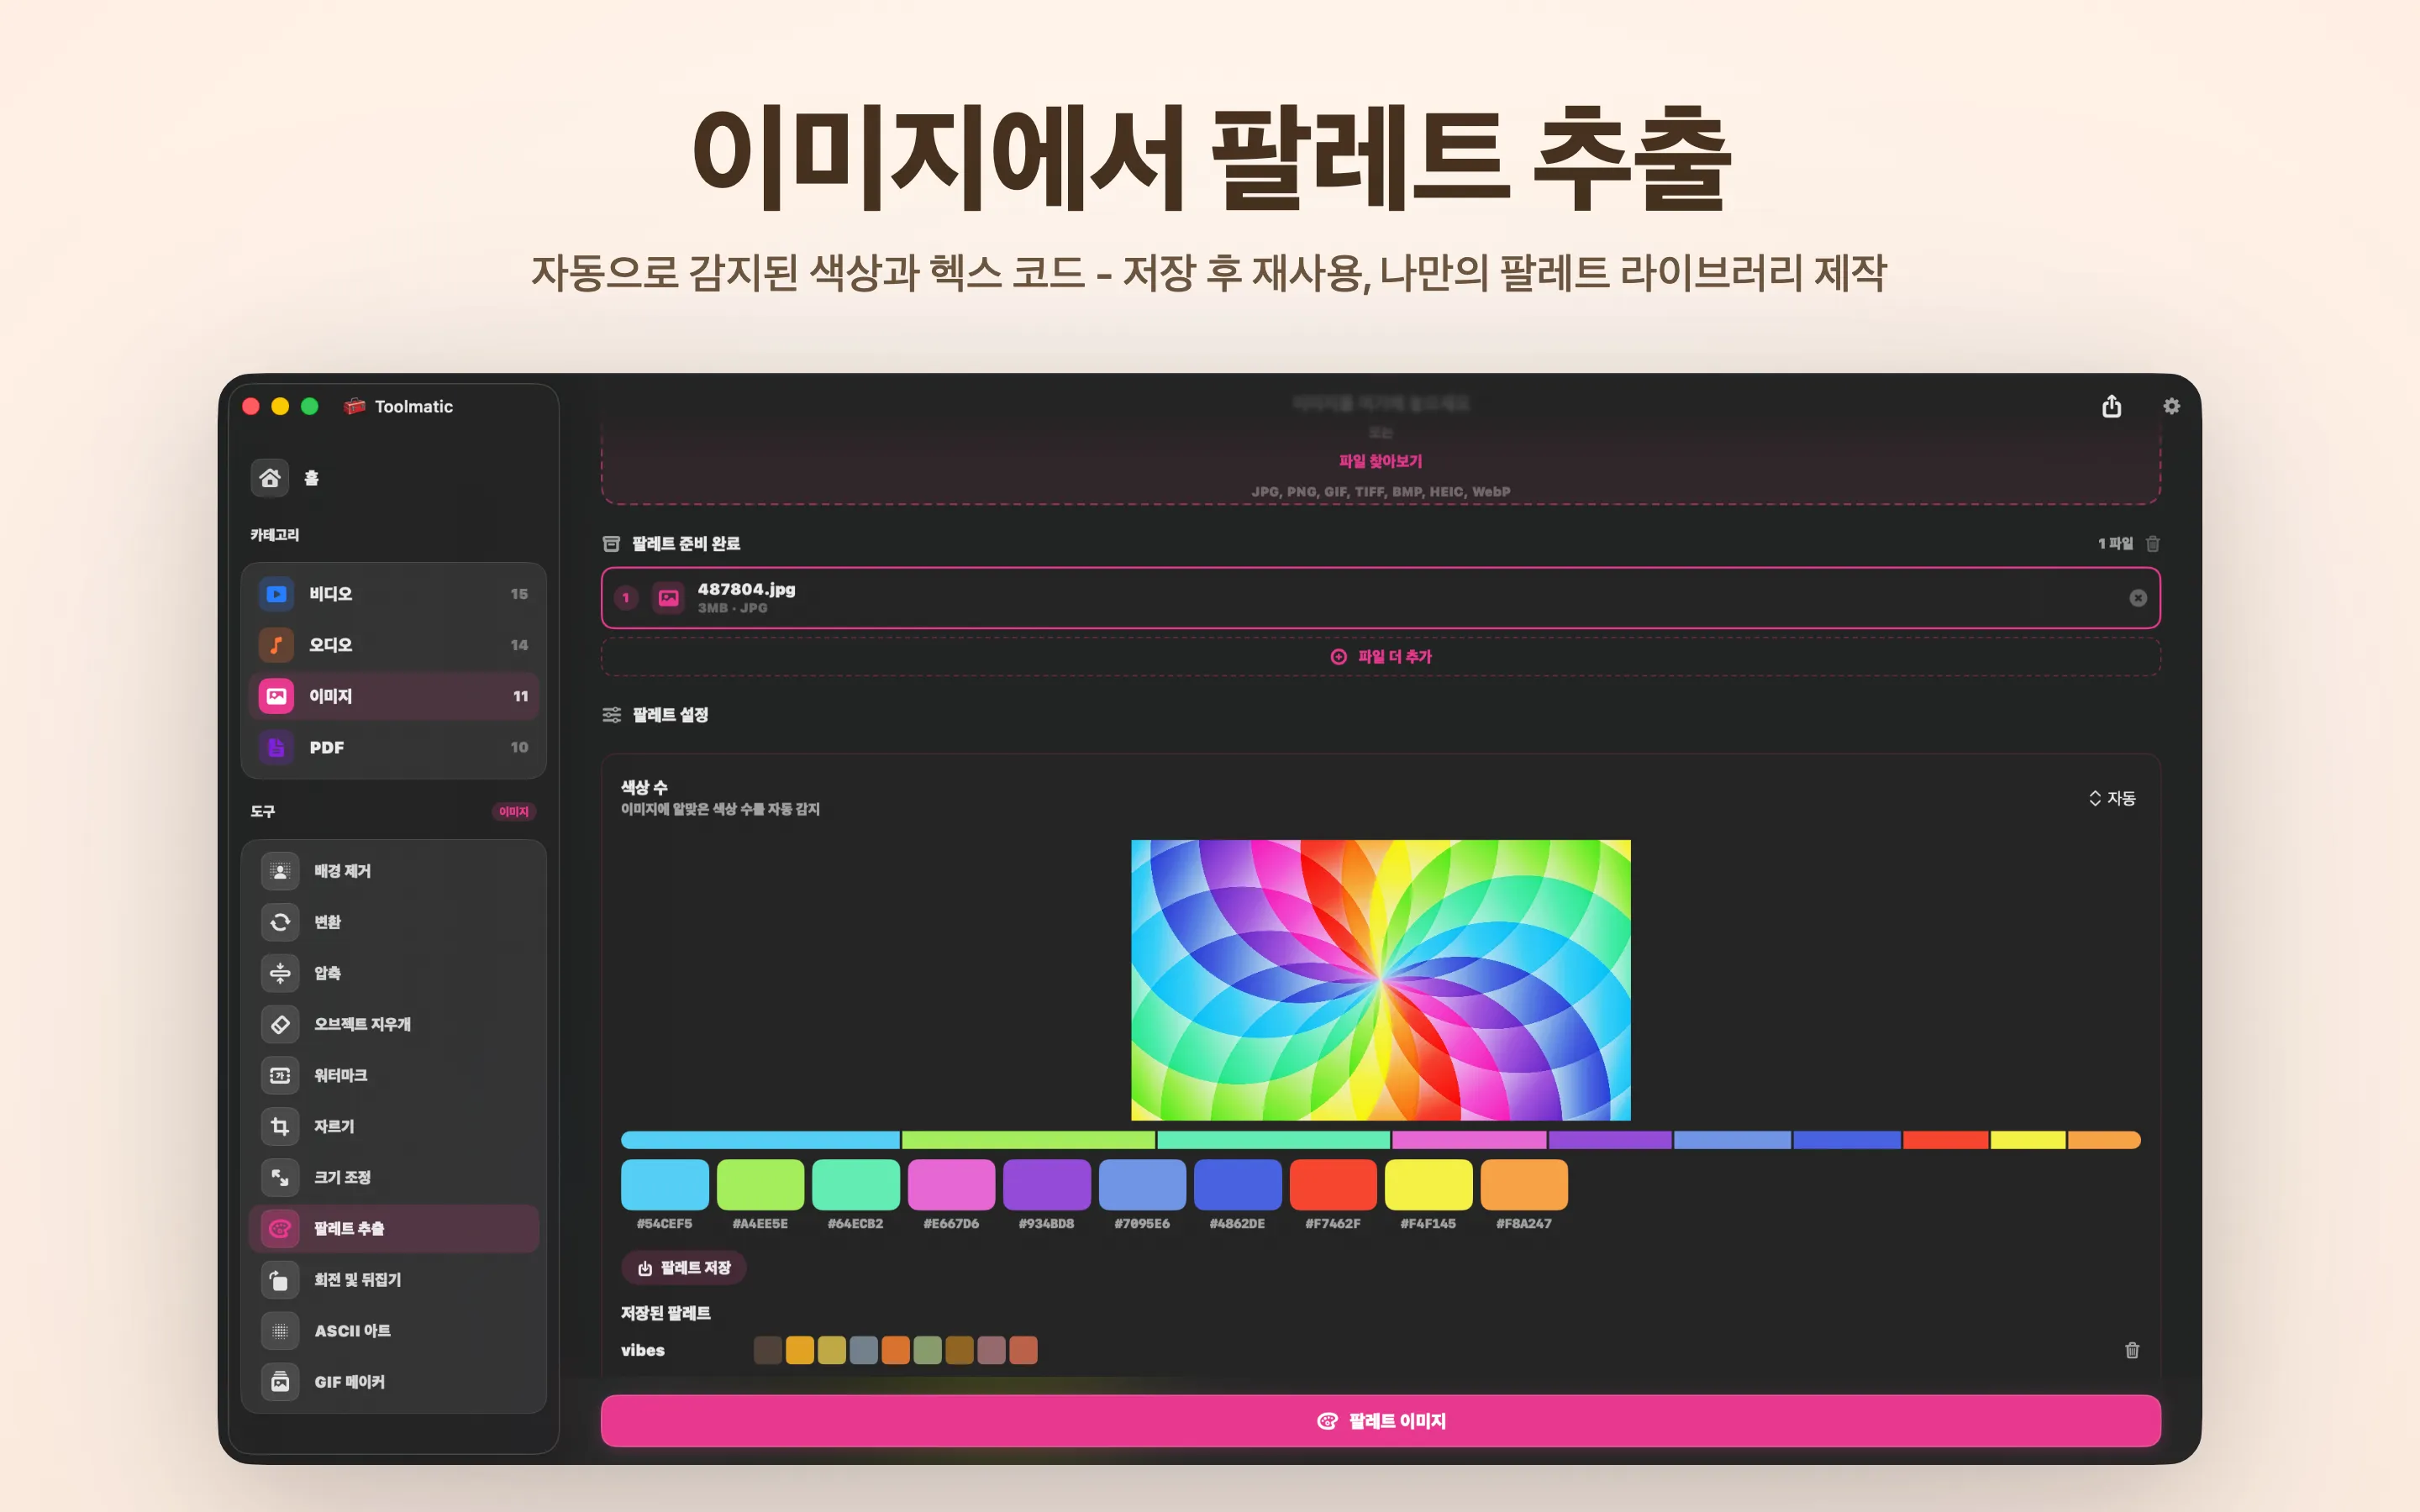Open the 배경 제거 tool

point(393,871)
